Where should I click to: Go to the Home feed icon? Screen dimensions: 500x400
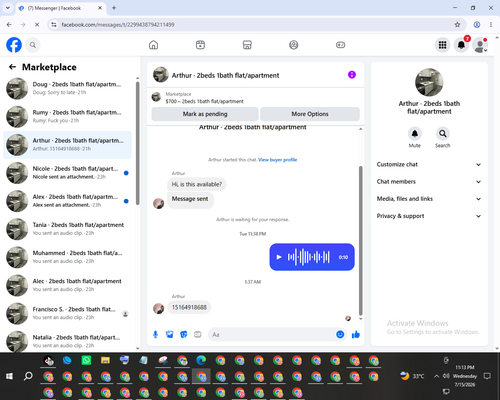click(153, 45)
